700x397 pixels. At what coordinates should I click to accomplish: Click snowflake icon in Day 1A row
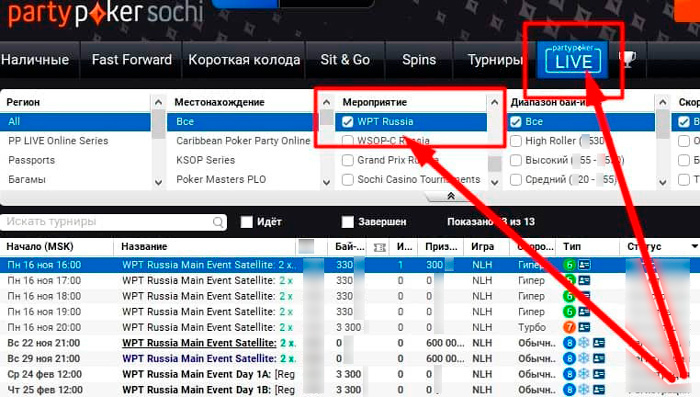pyautogui.click(x=584, y=374)
